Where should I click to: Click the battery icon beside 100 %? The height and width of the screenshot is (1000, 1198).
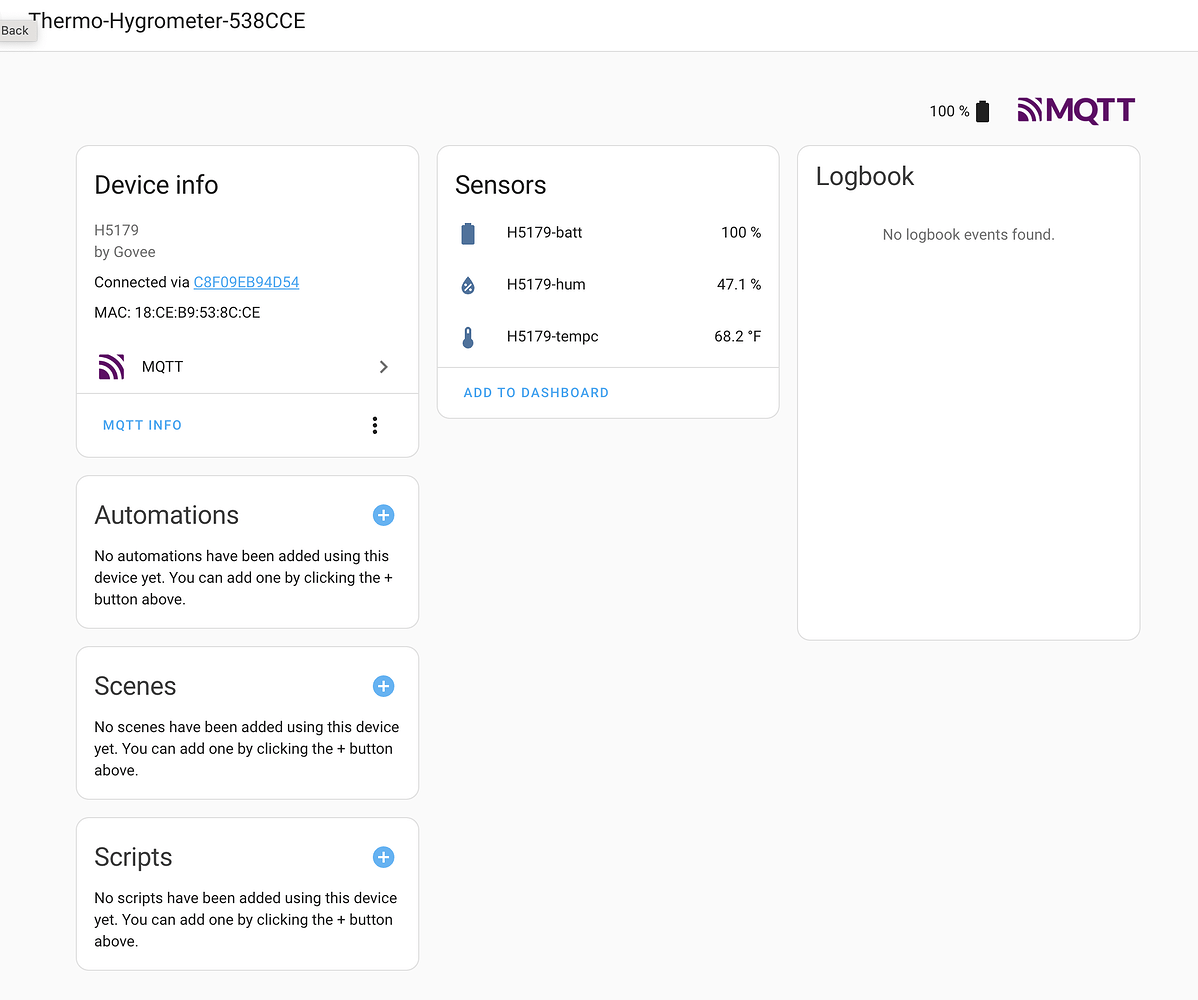pos(982,111)
